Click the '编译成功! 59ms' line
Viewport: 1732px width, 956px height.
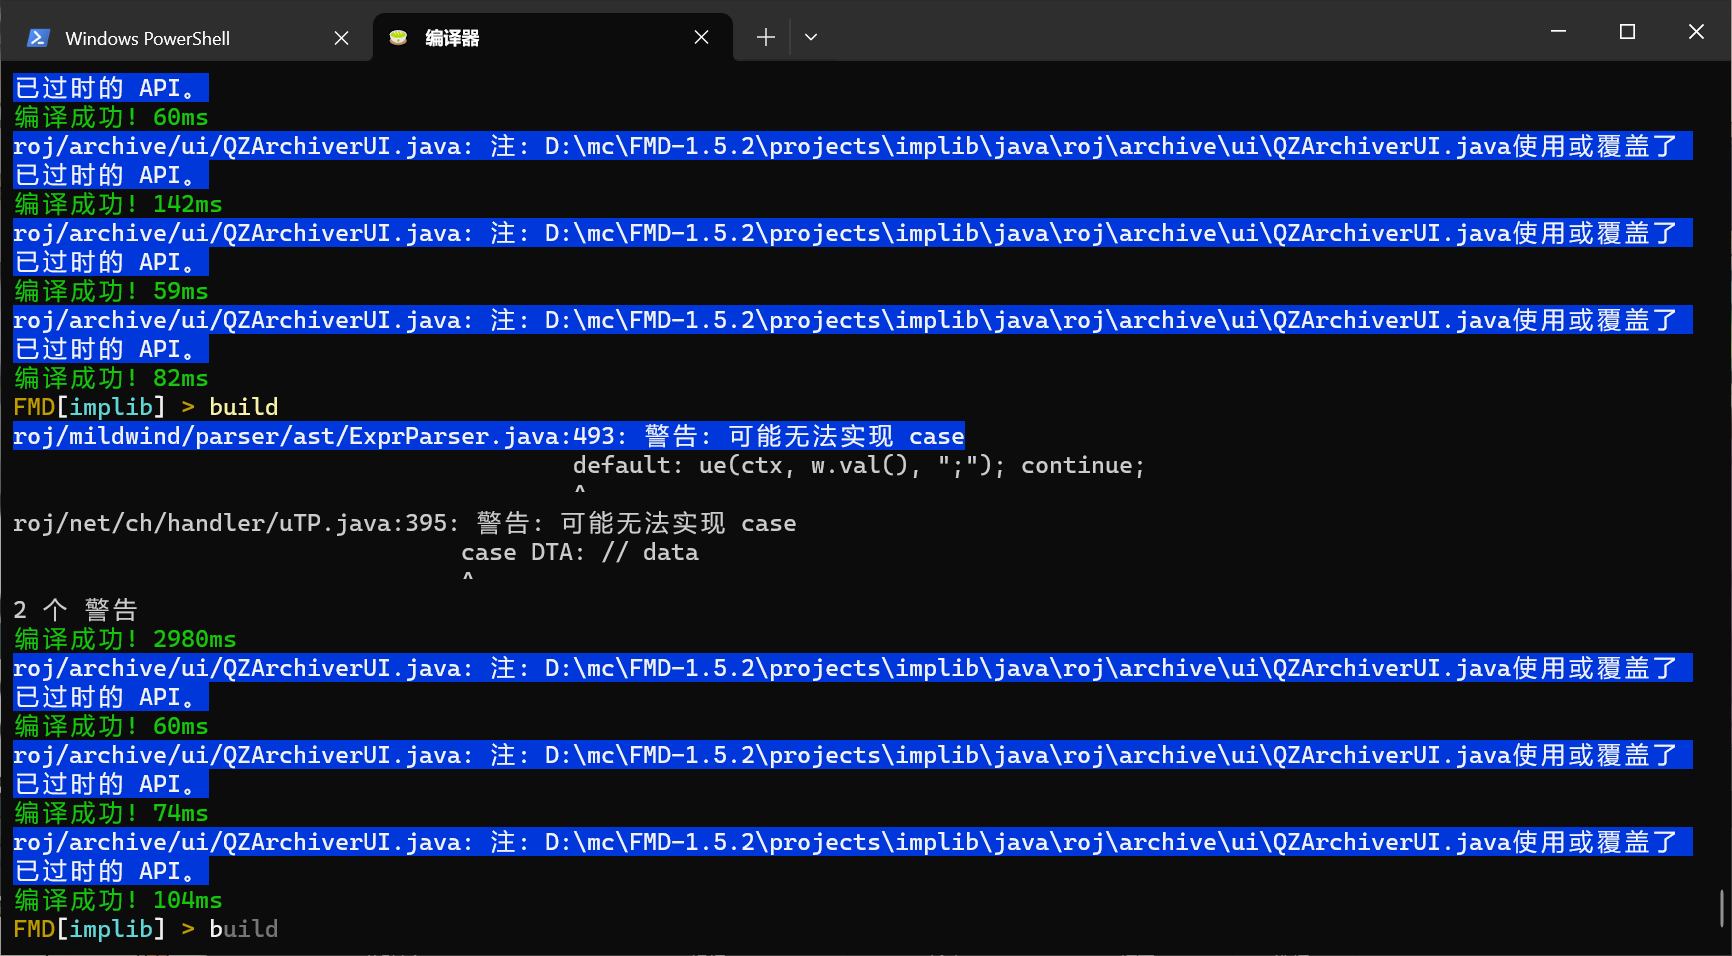pyautogui.click(x=112, y=291)
